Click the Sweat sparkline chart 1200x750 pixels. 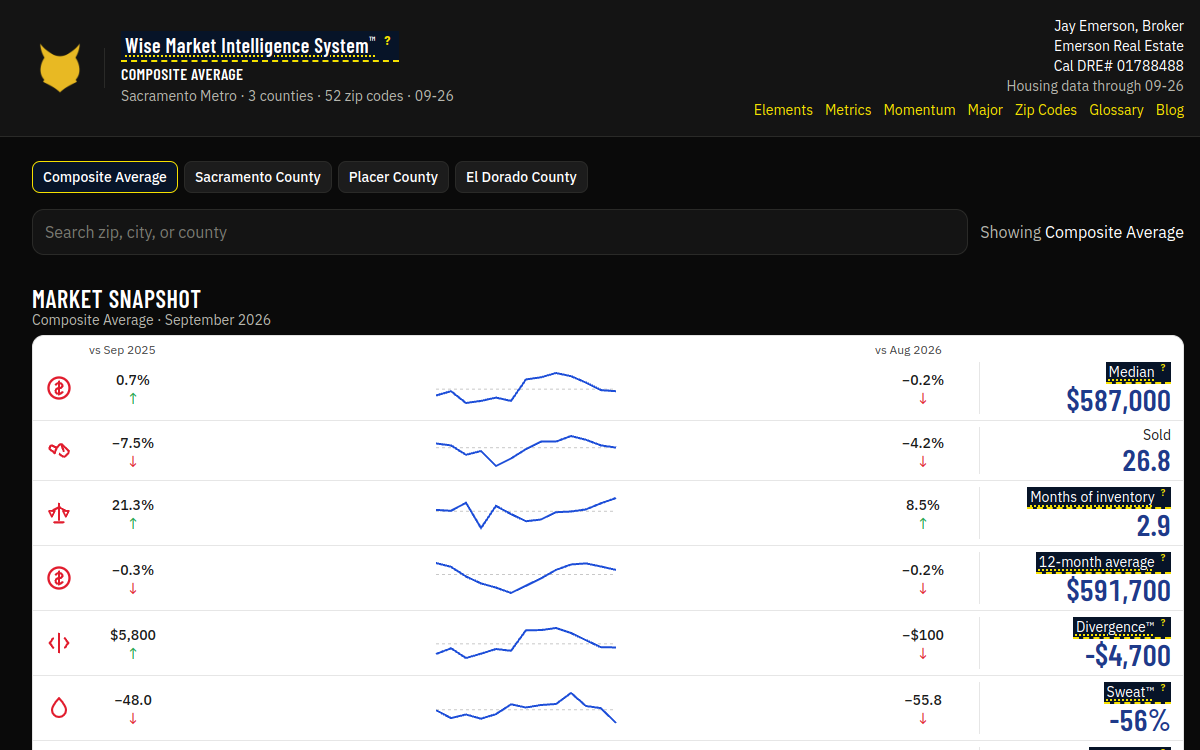526,707
